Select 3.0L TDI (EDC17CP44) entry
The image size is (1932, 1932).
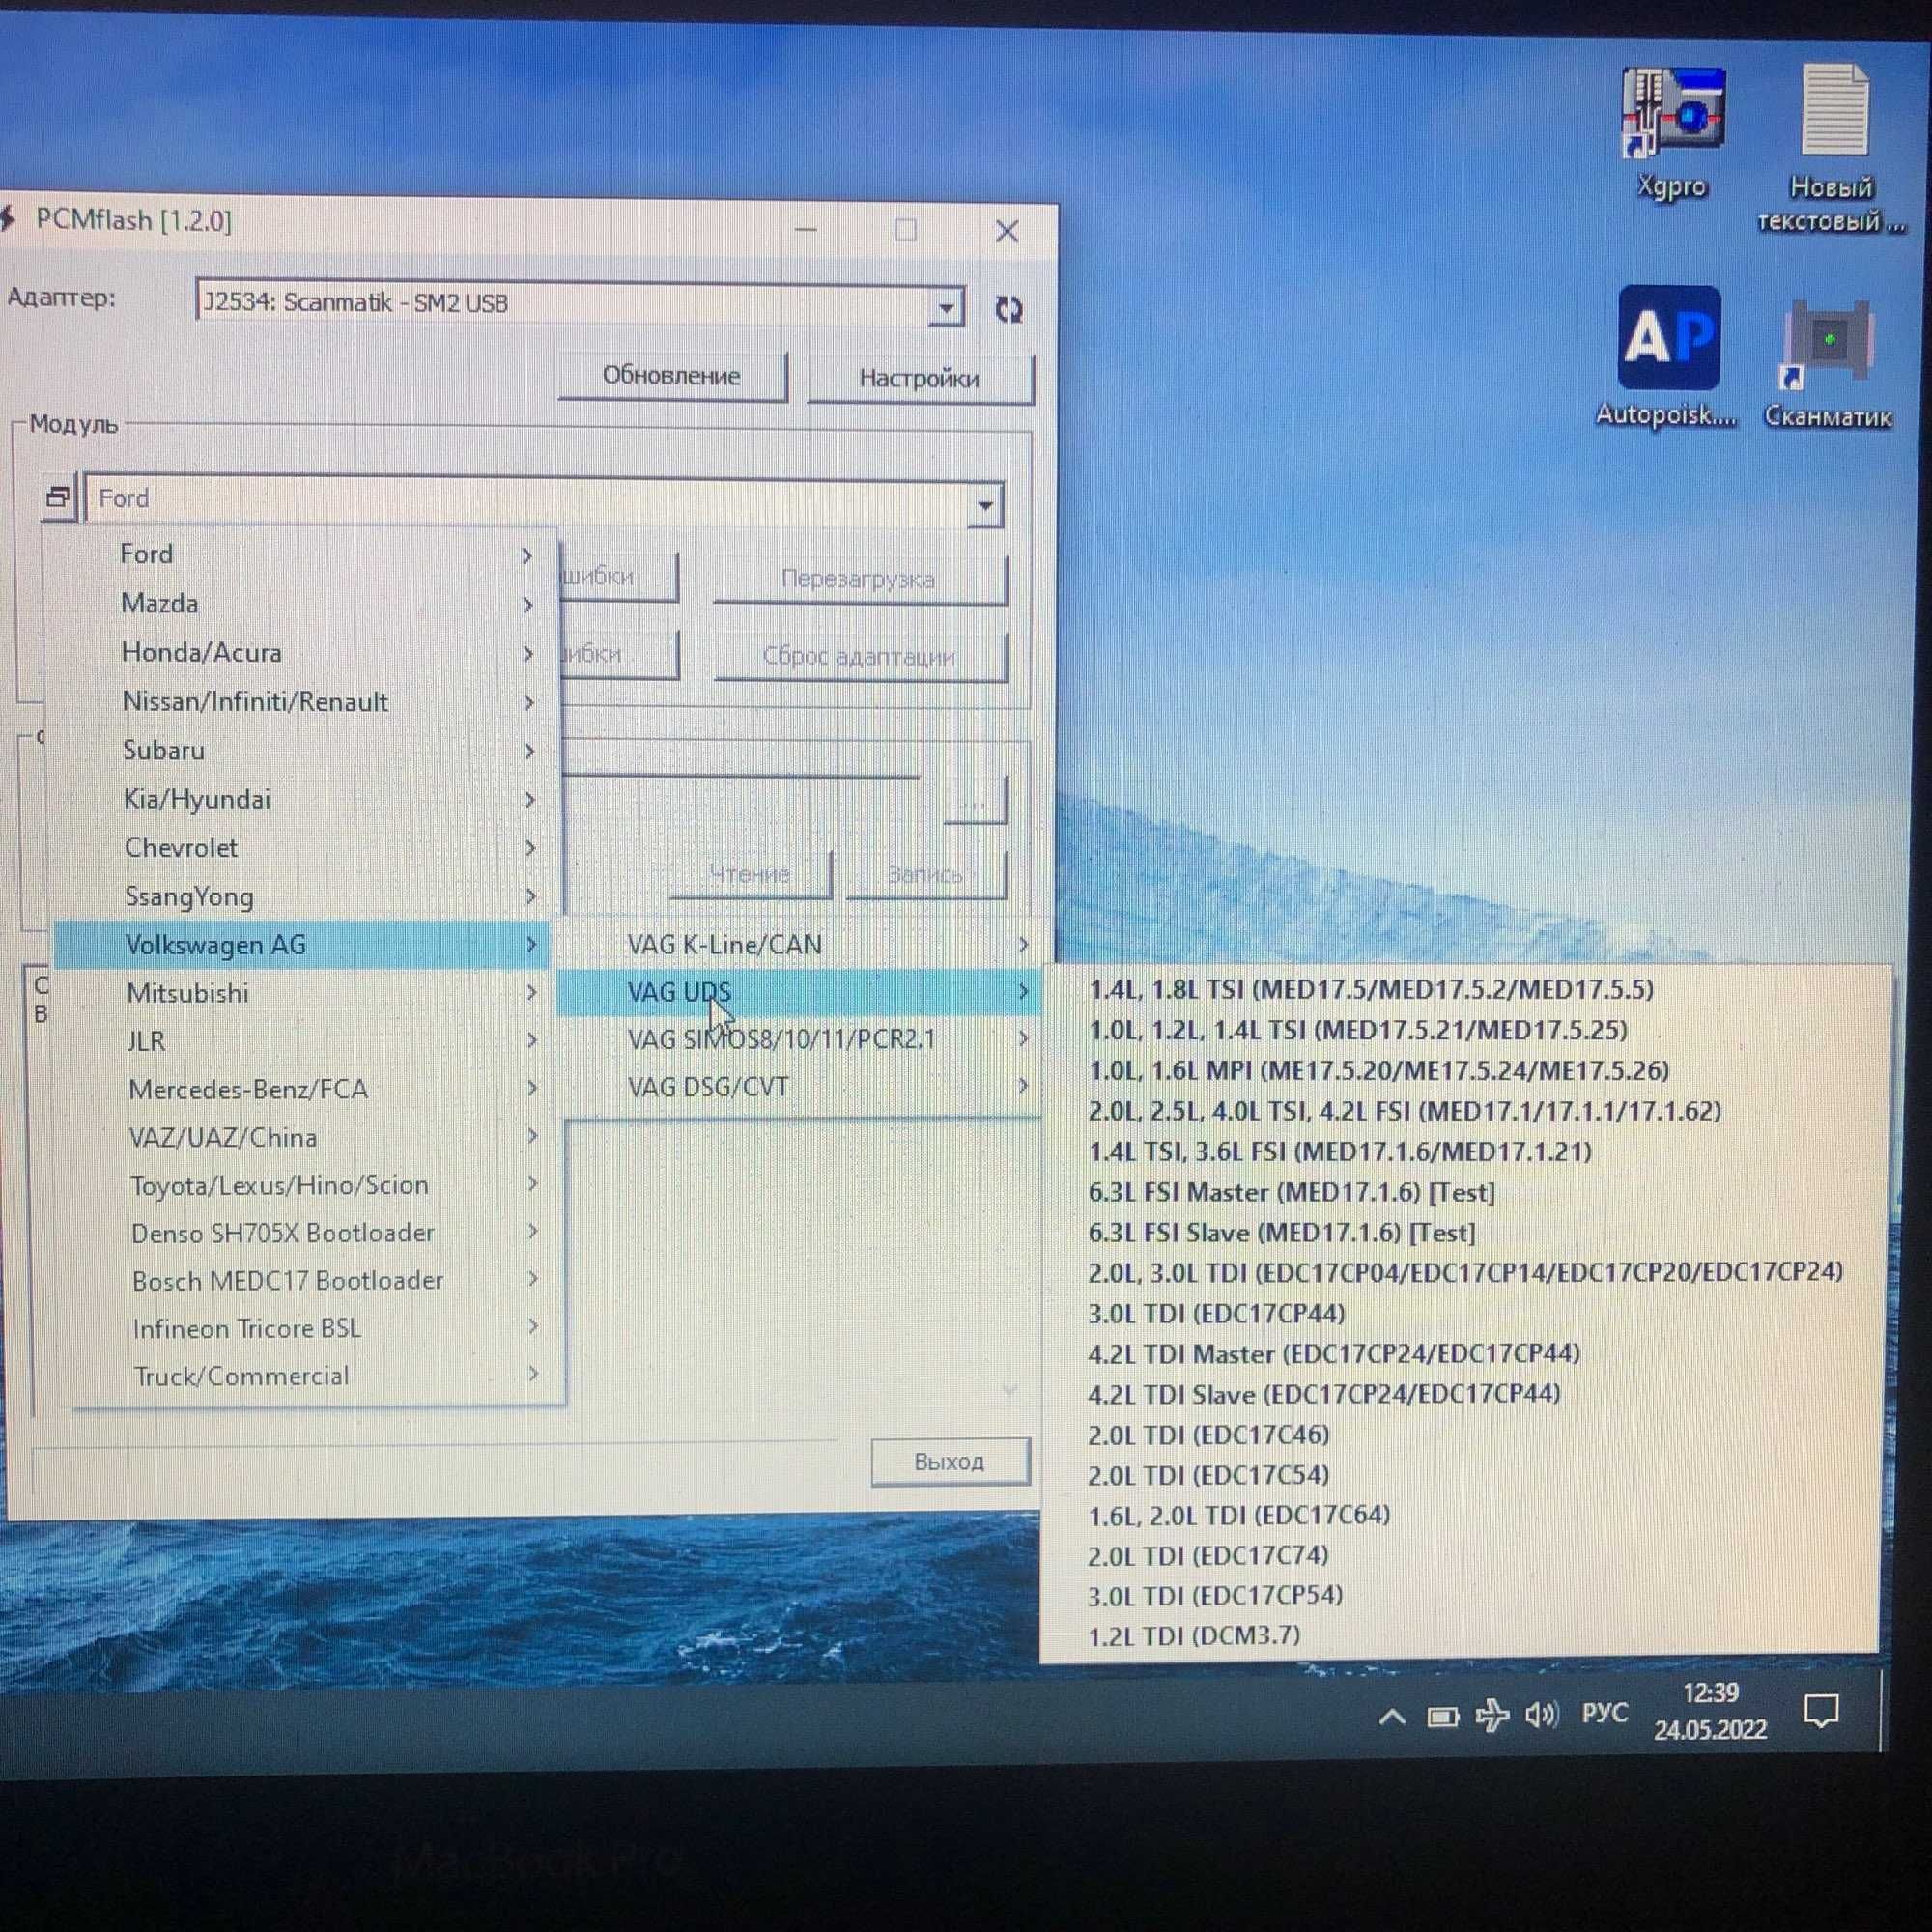pyautogui.click(x=1216, y=1313)
